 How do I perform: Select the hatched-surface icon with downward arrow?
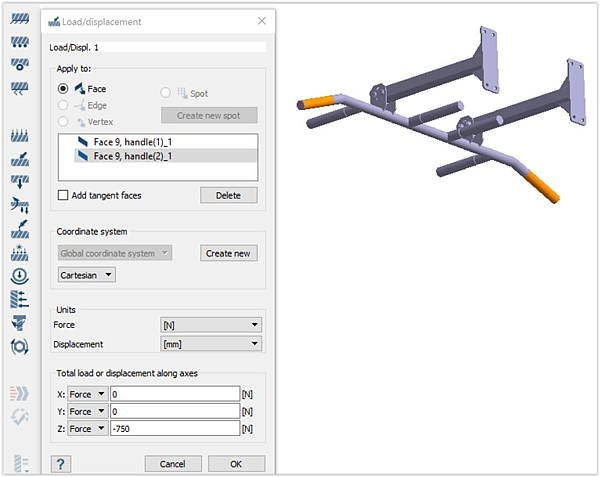pyautogui.click(x=20, y=182)
